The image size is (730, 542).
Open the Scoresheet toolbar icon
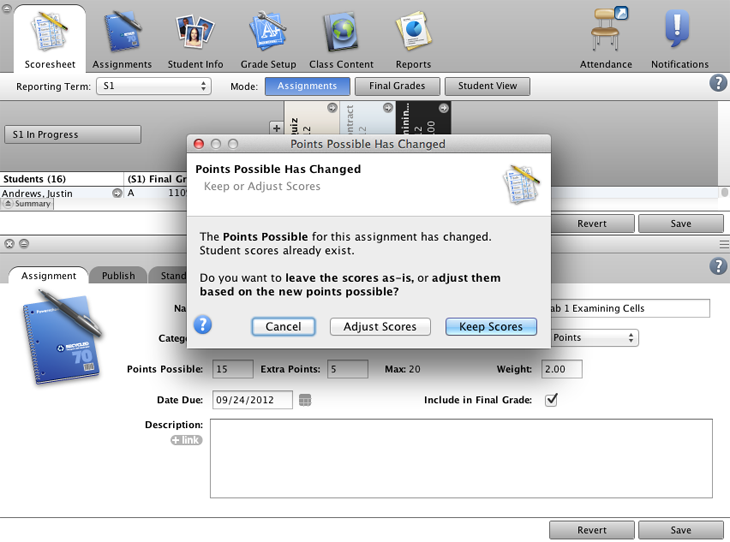click(49, 37)
